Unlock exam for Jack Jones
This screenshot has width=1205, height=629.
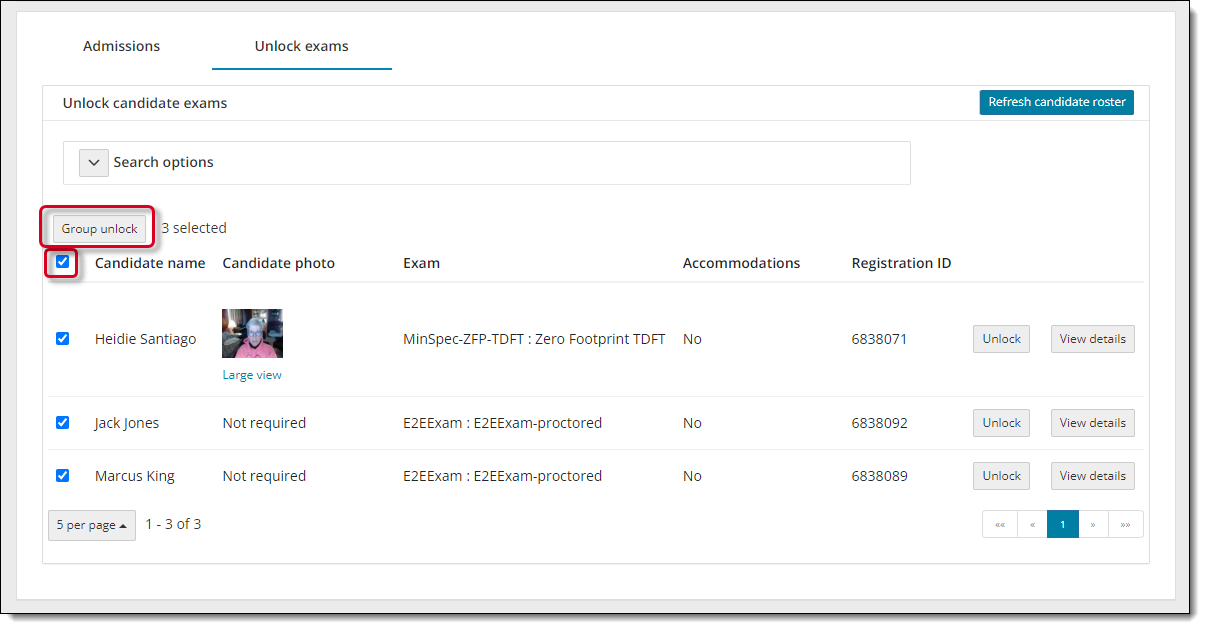(1001, 423)
